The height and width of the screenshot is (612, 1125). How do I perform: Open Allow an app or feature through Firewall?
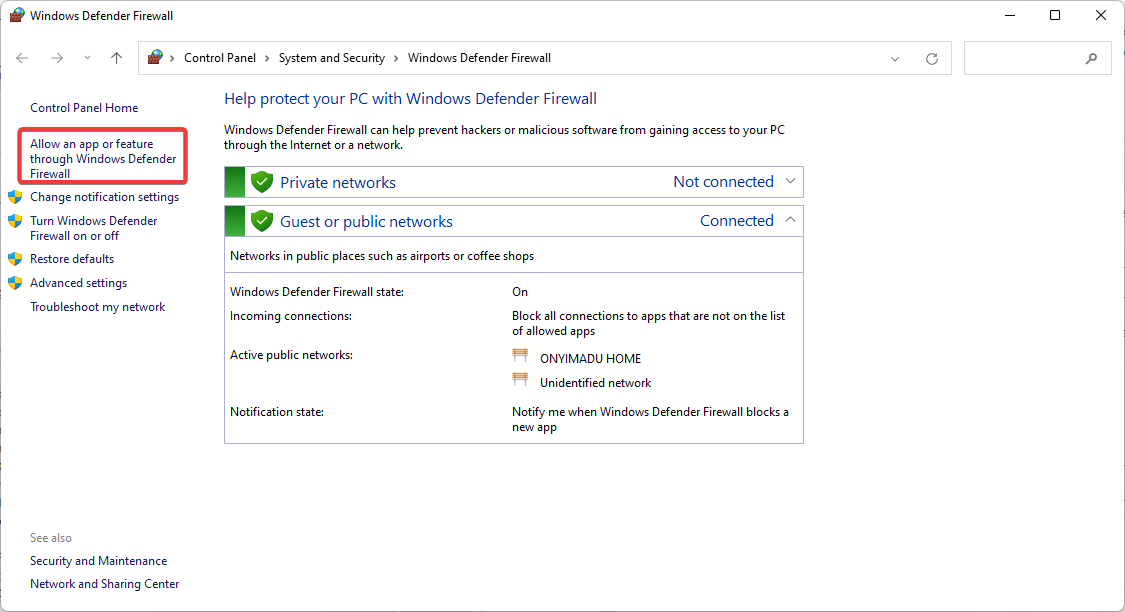103,159
